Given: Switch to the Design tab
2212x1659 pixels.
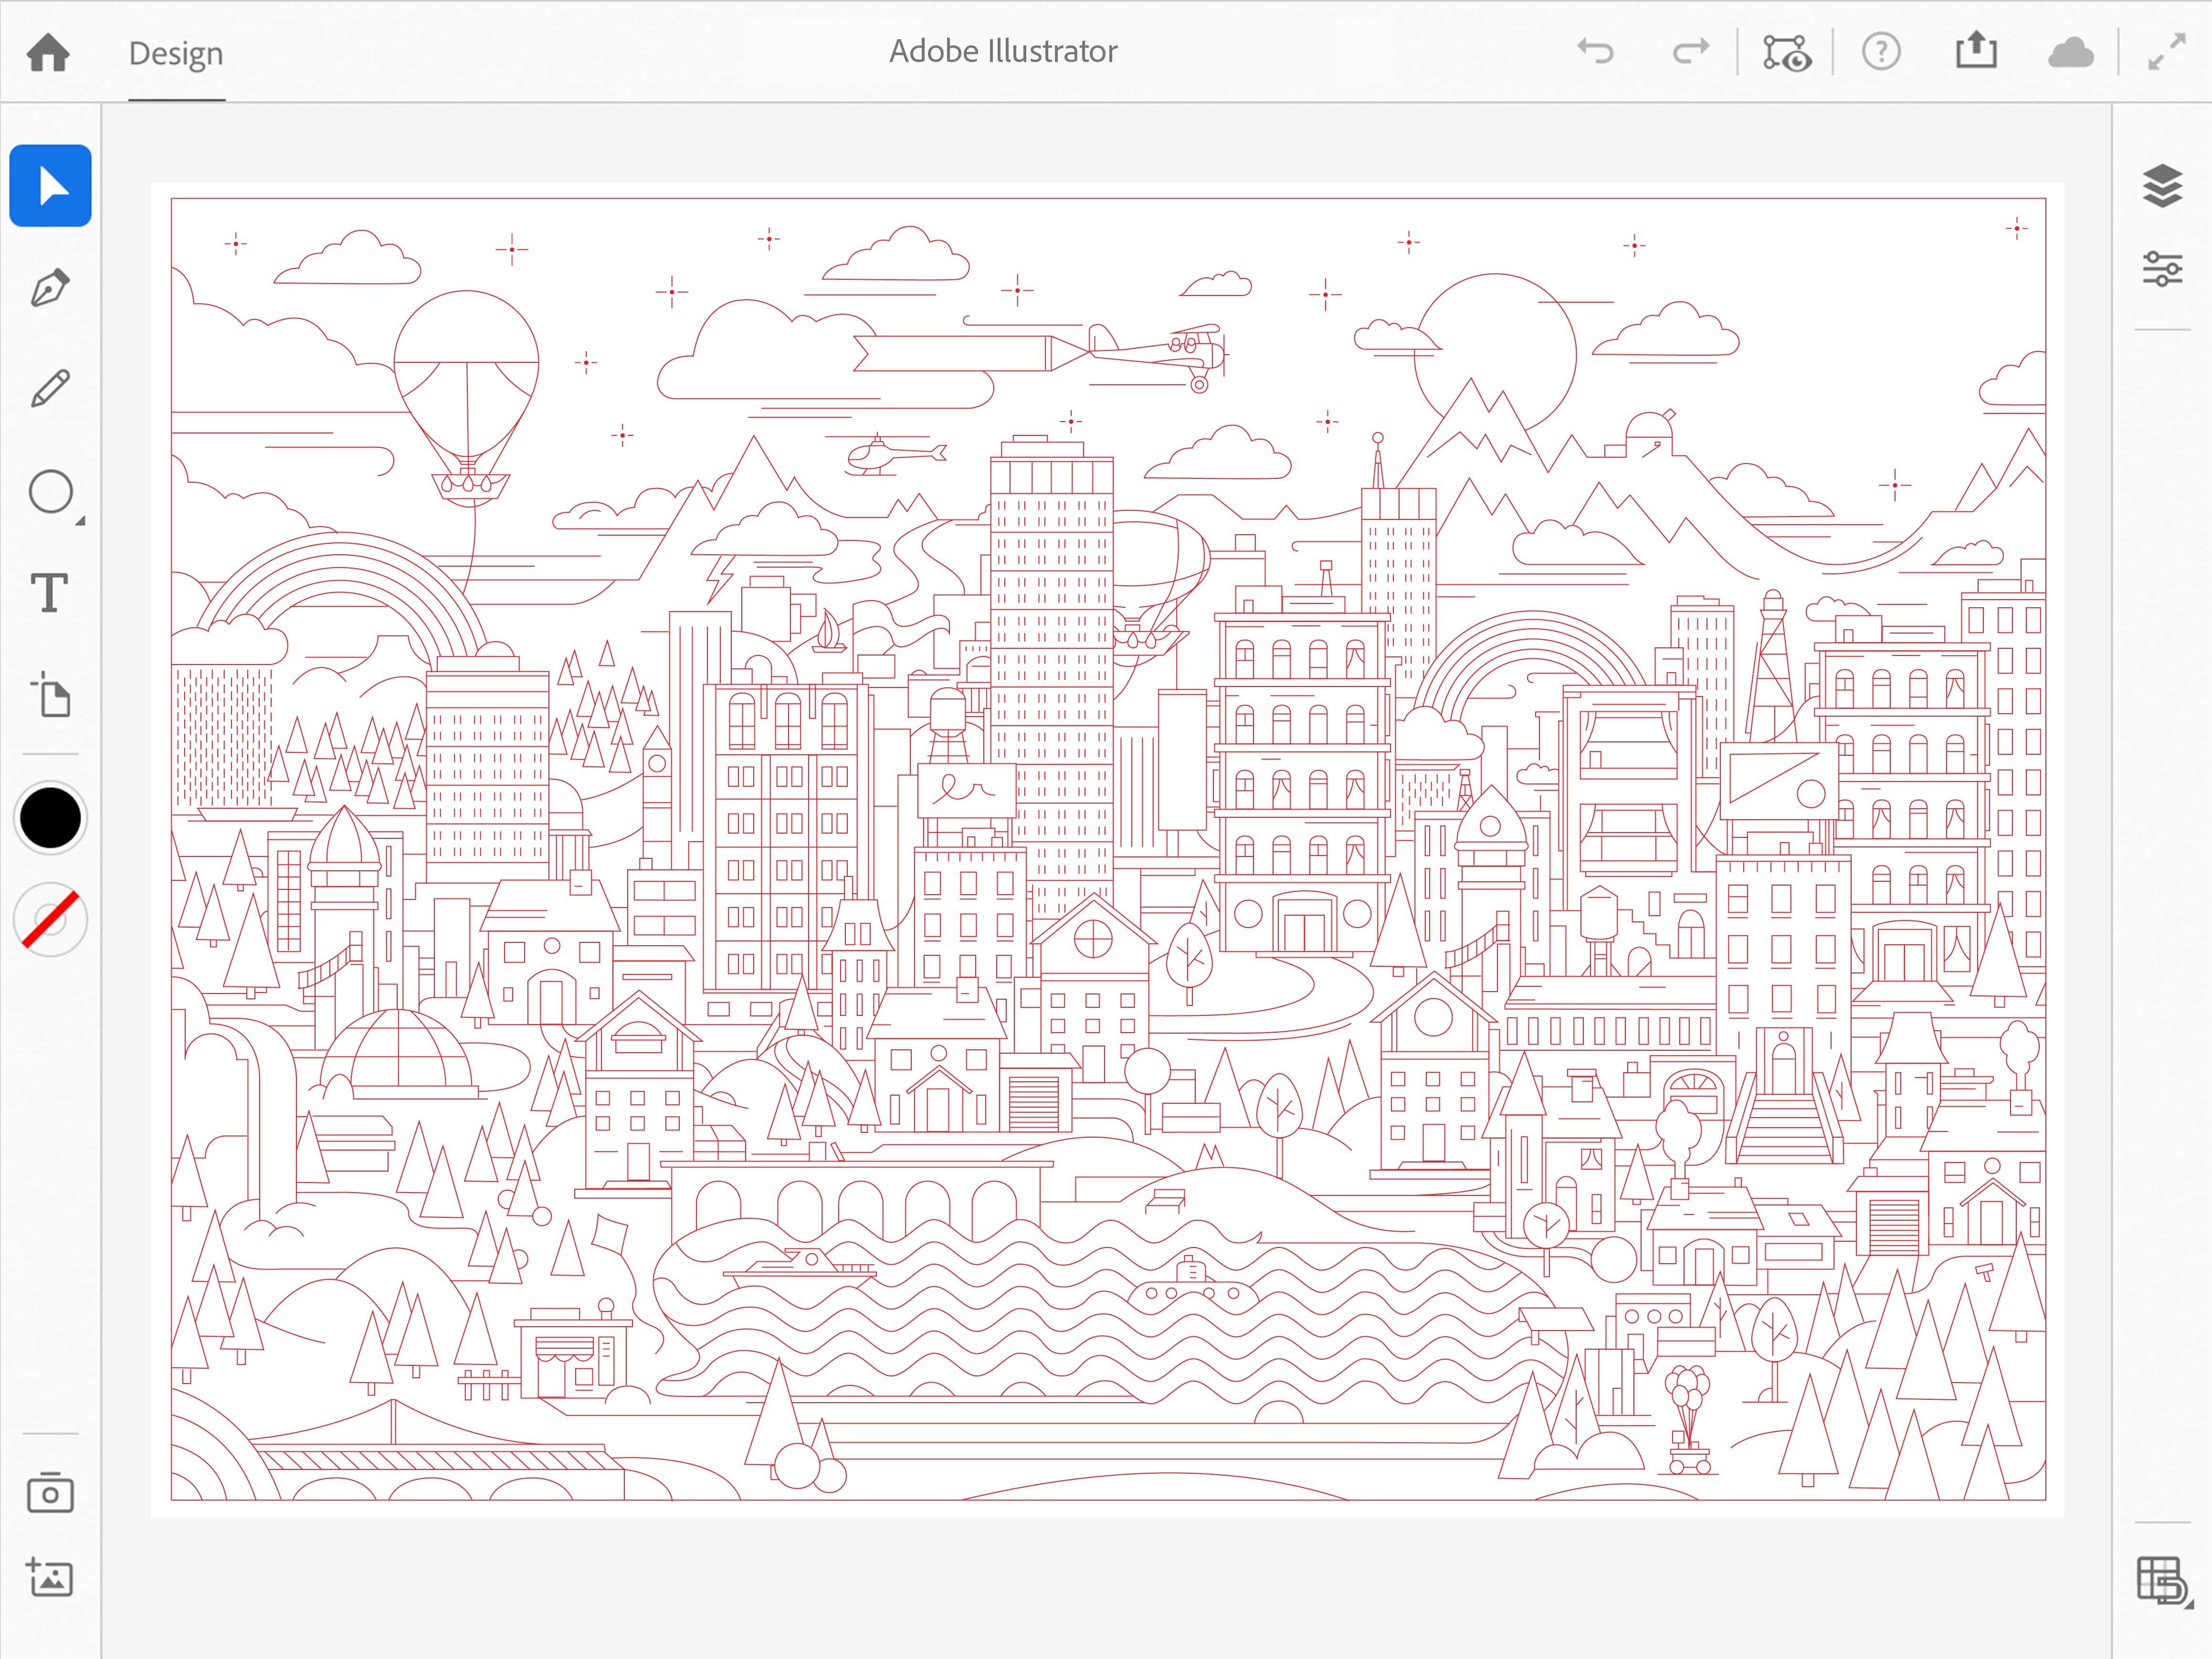Looking at the screenshot, I should click(x=175, y=53).
